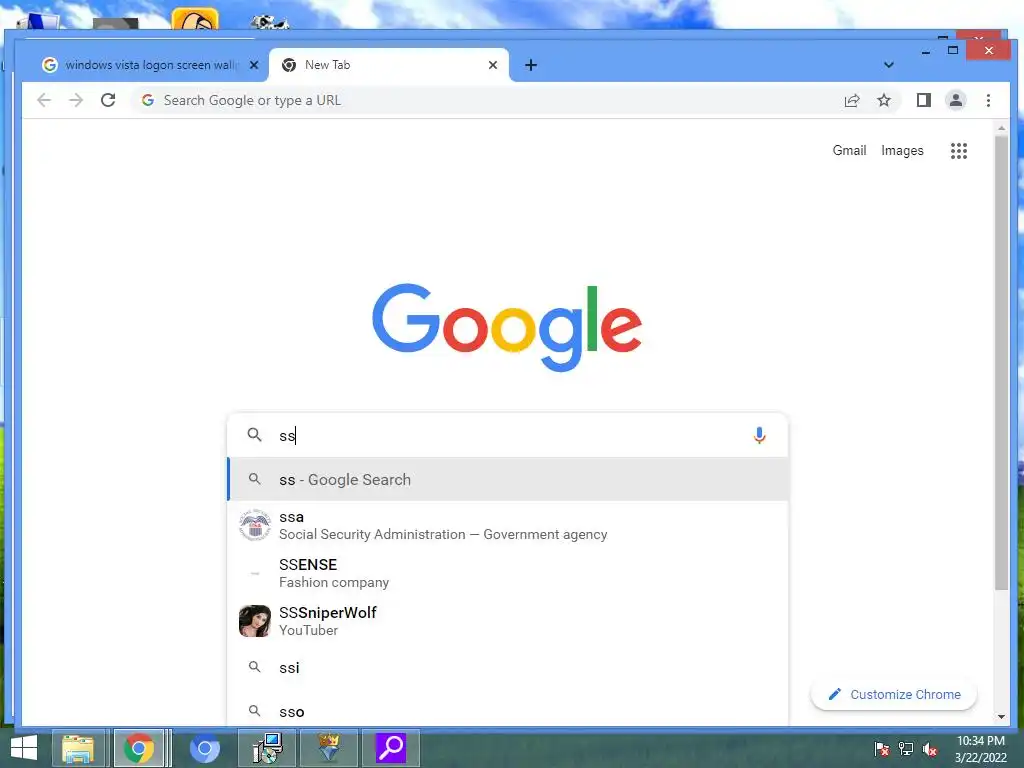Click the muted volume tray icon
The width and height of the screenshot is (1024, 768).
(x=929, y=749)
